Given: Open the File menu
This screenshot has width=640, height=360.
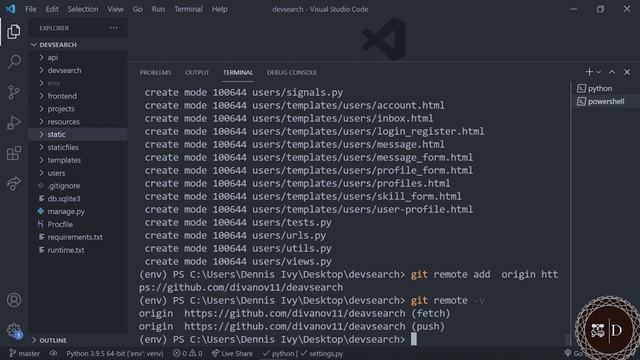Looking at the screenshot, I should click(31, 9).
